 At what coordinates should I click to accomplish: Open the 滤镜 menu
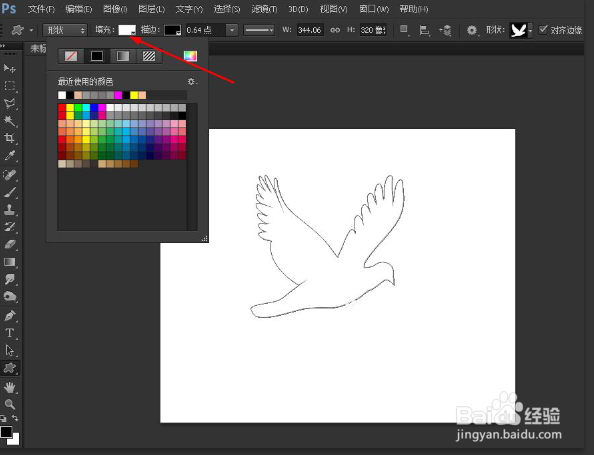264,9
